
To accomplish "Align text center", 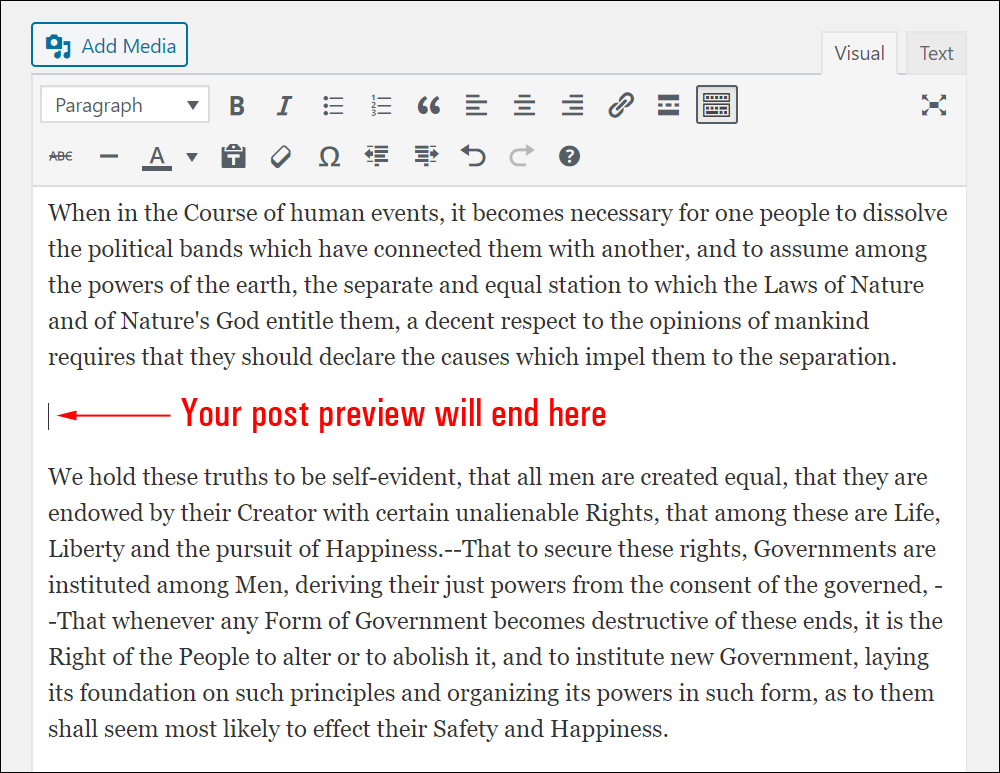I will tap(524, 105).
